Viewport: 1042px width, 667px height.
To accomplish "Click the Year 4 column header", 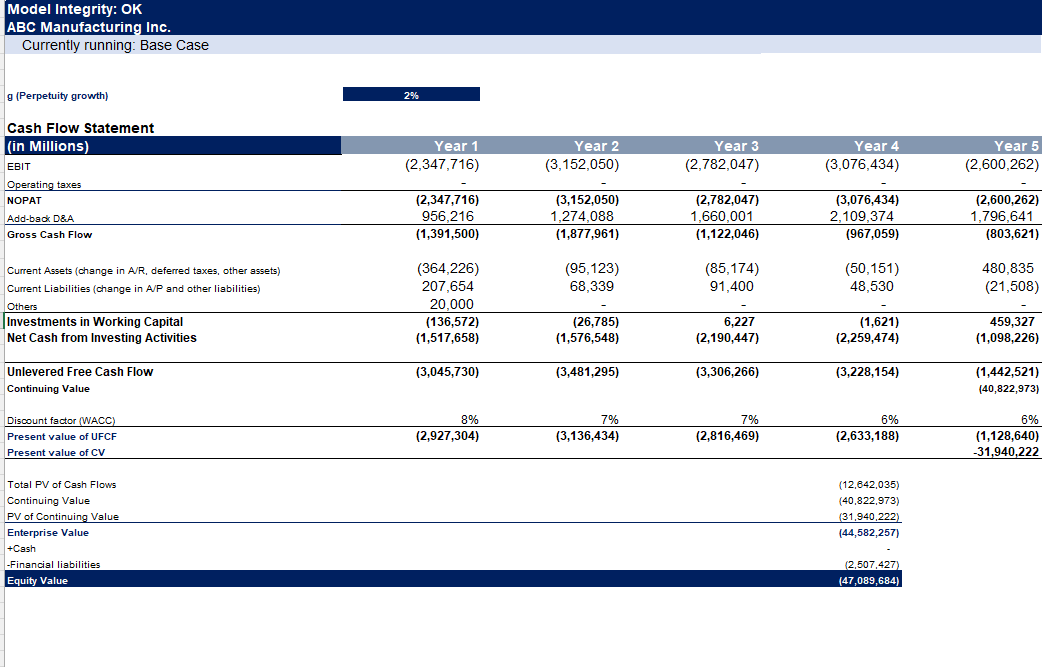I will [876, 146].
